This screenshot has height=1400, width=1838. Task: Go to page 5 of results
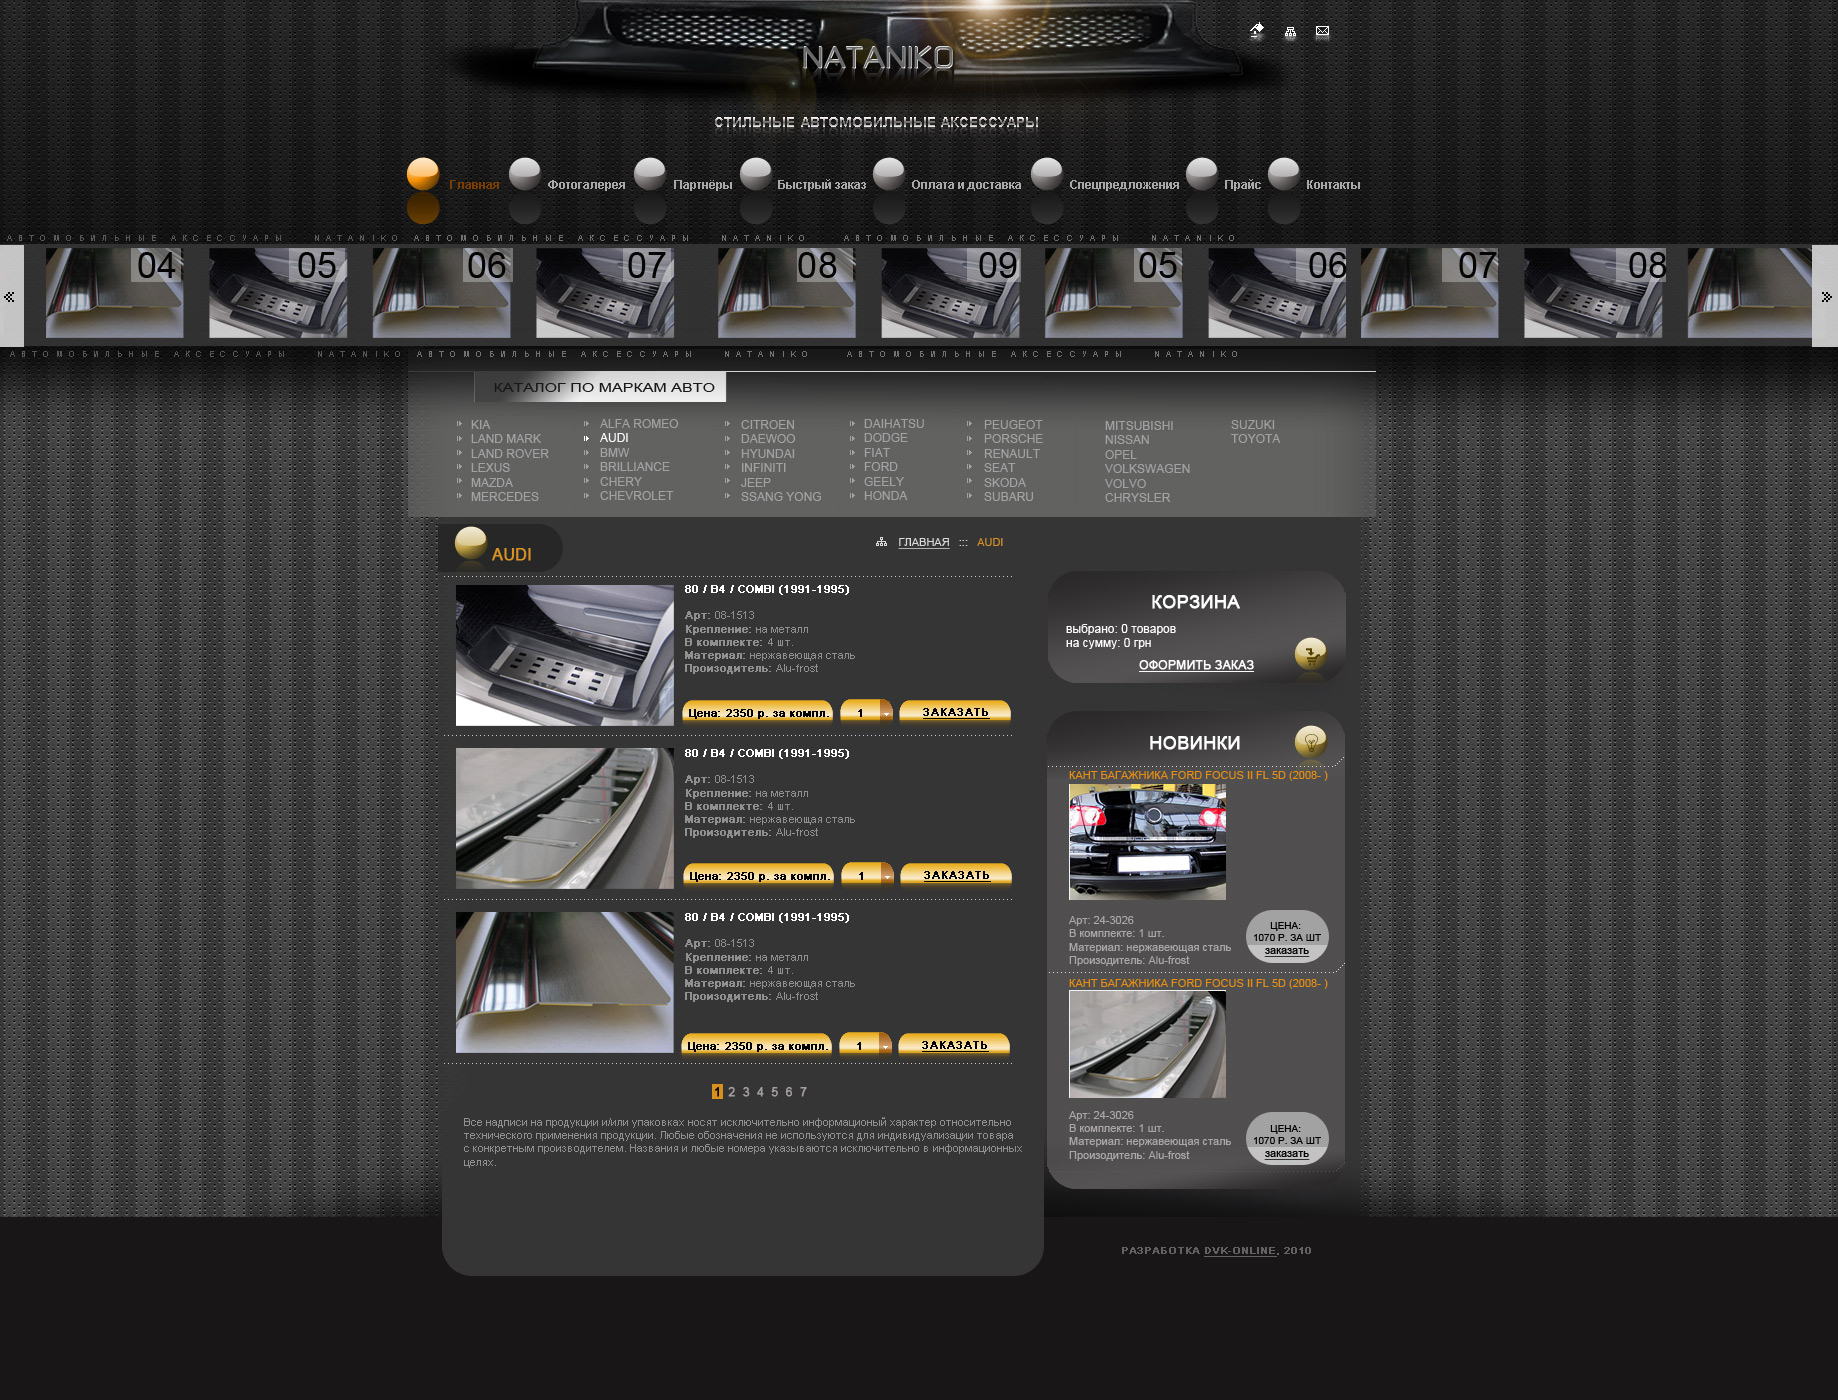tap(774, 1092)
